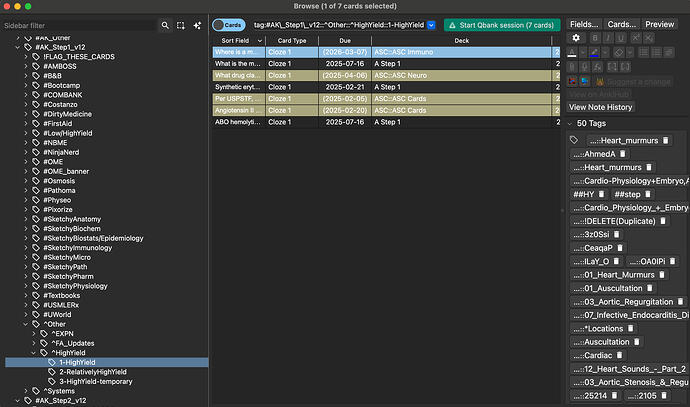Start Qbank session with 7 cards

(502, 25)
